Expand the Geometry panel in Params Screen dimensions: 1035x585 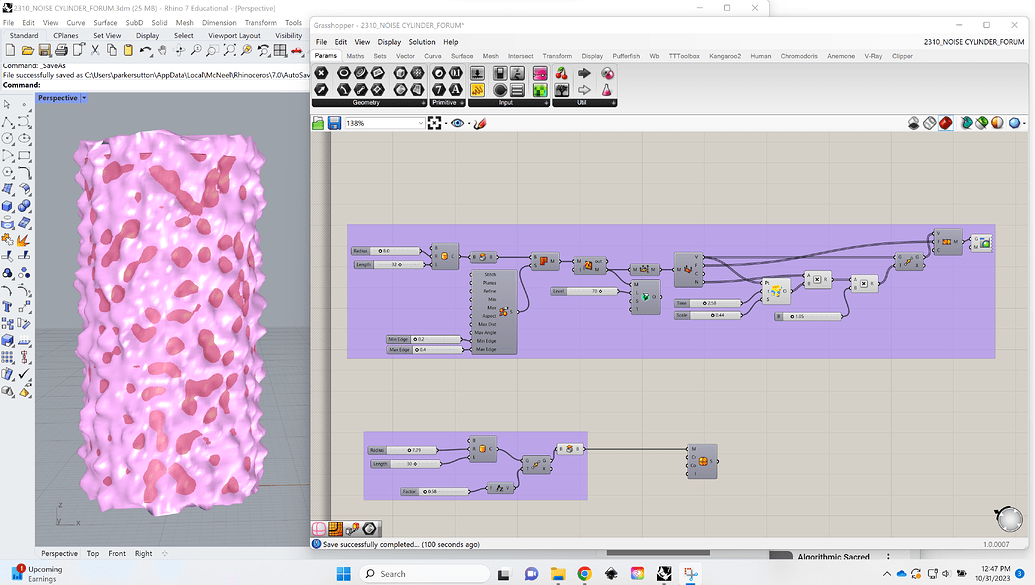coord(423,103)
